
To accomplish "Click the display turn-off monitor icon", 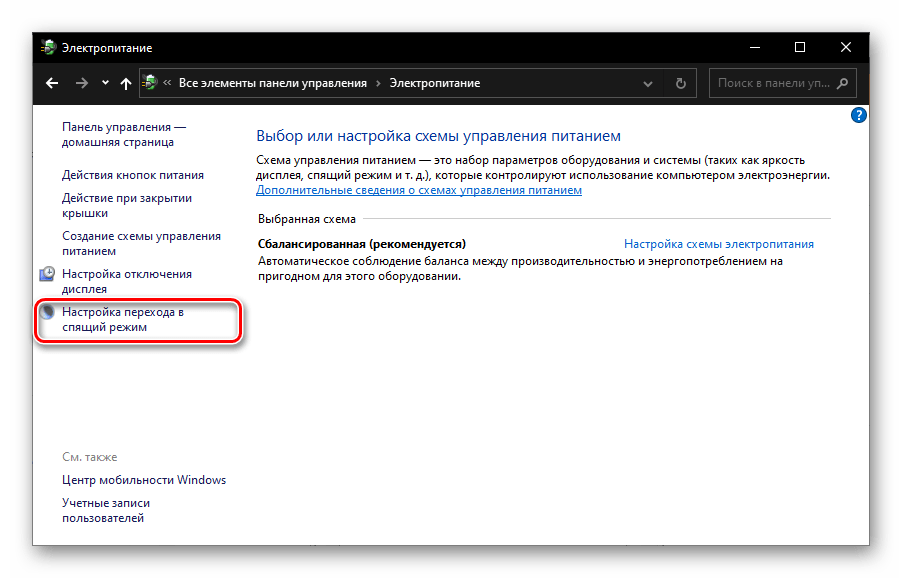I will point(47,274).
